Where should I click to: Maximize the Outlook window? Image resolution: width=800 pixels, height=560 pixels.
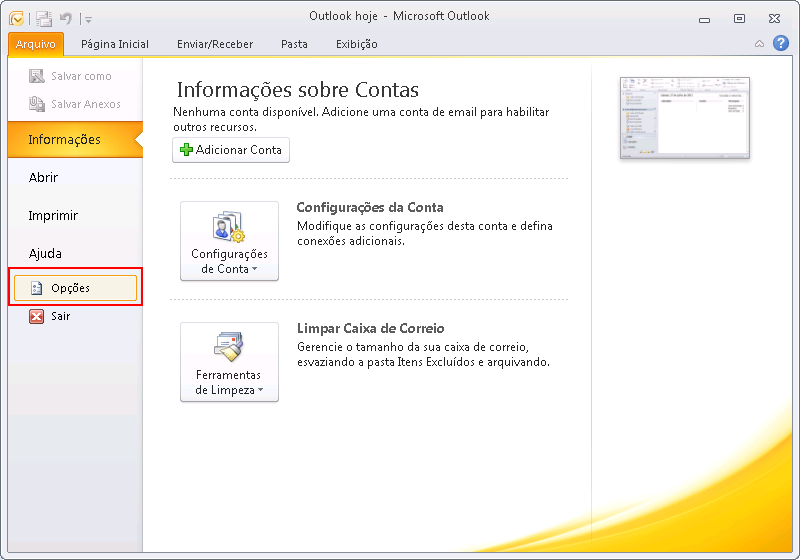739,19
